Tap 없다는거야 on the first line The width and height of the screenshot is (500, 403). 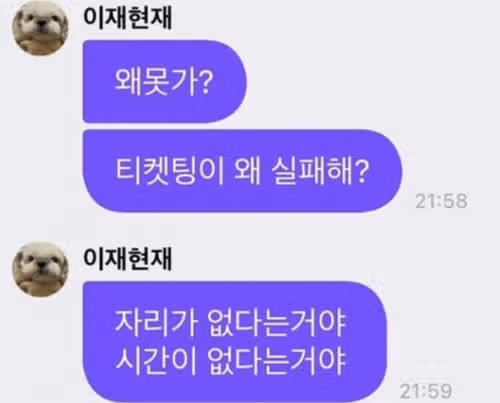276,323
